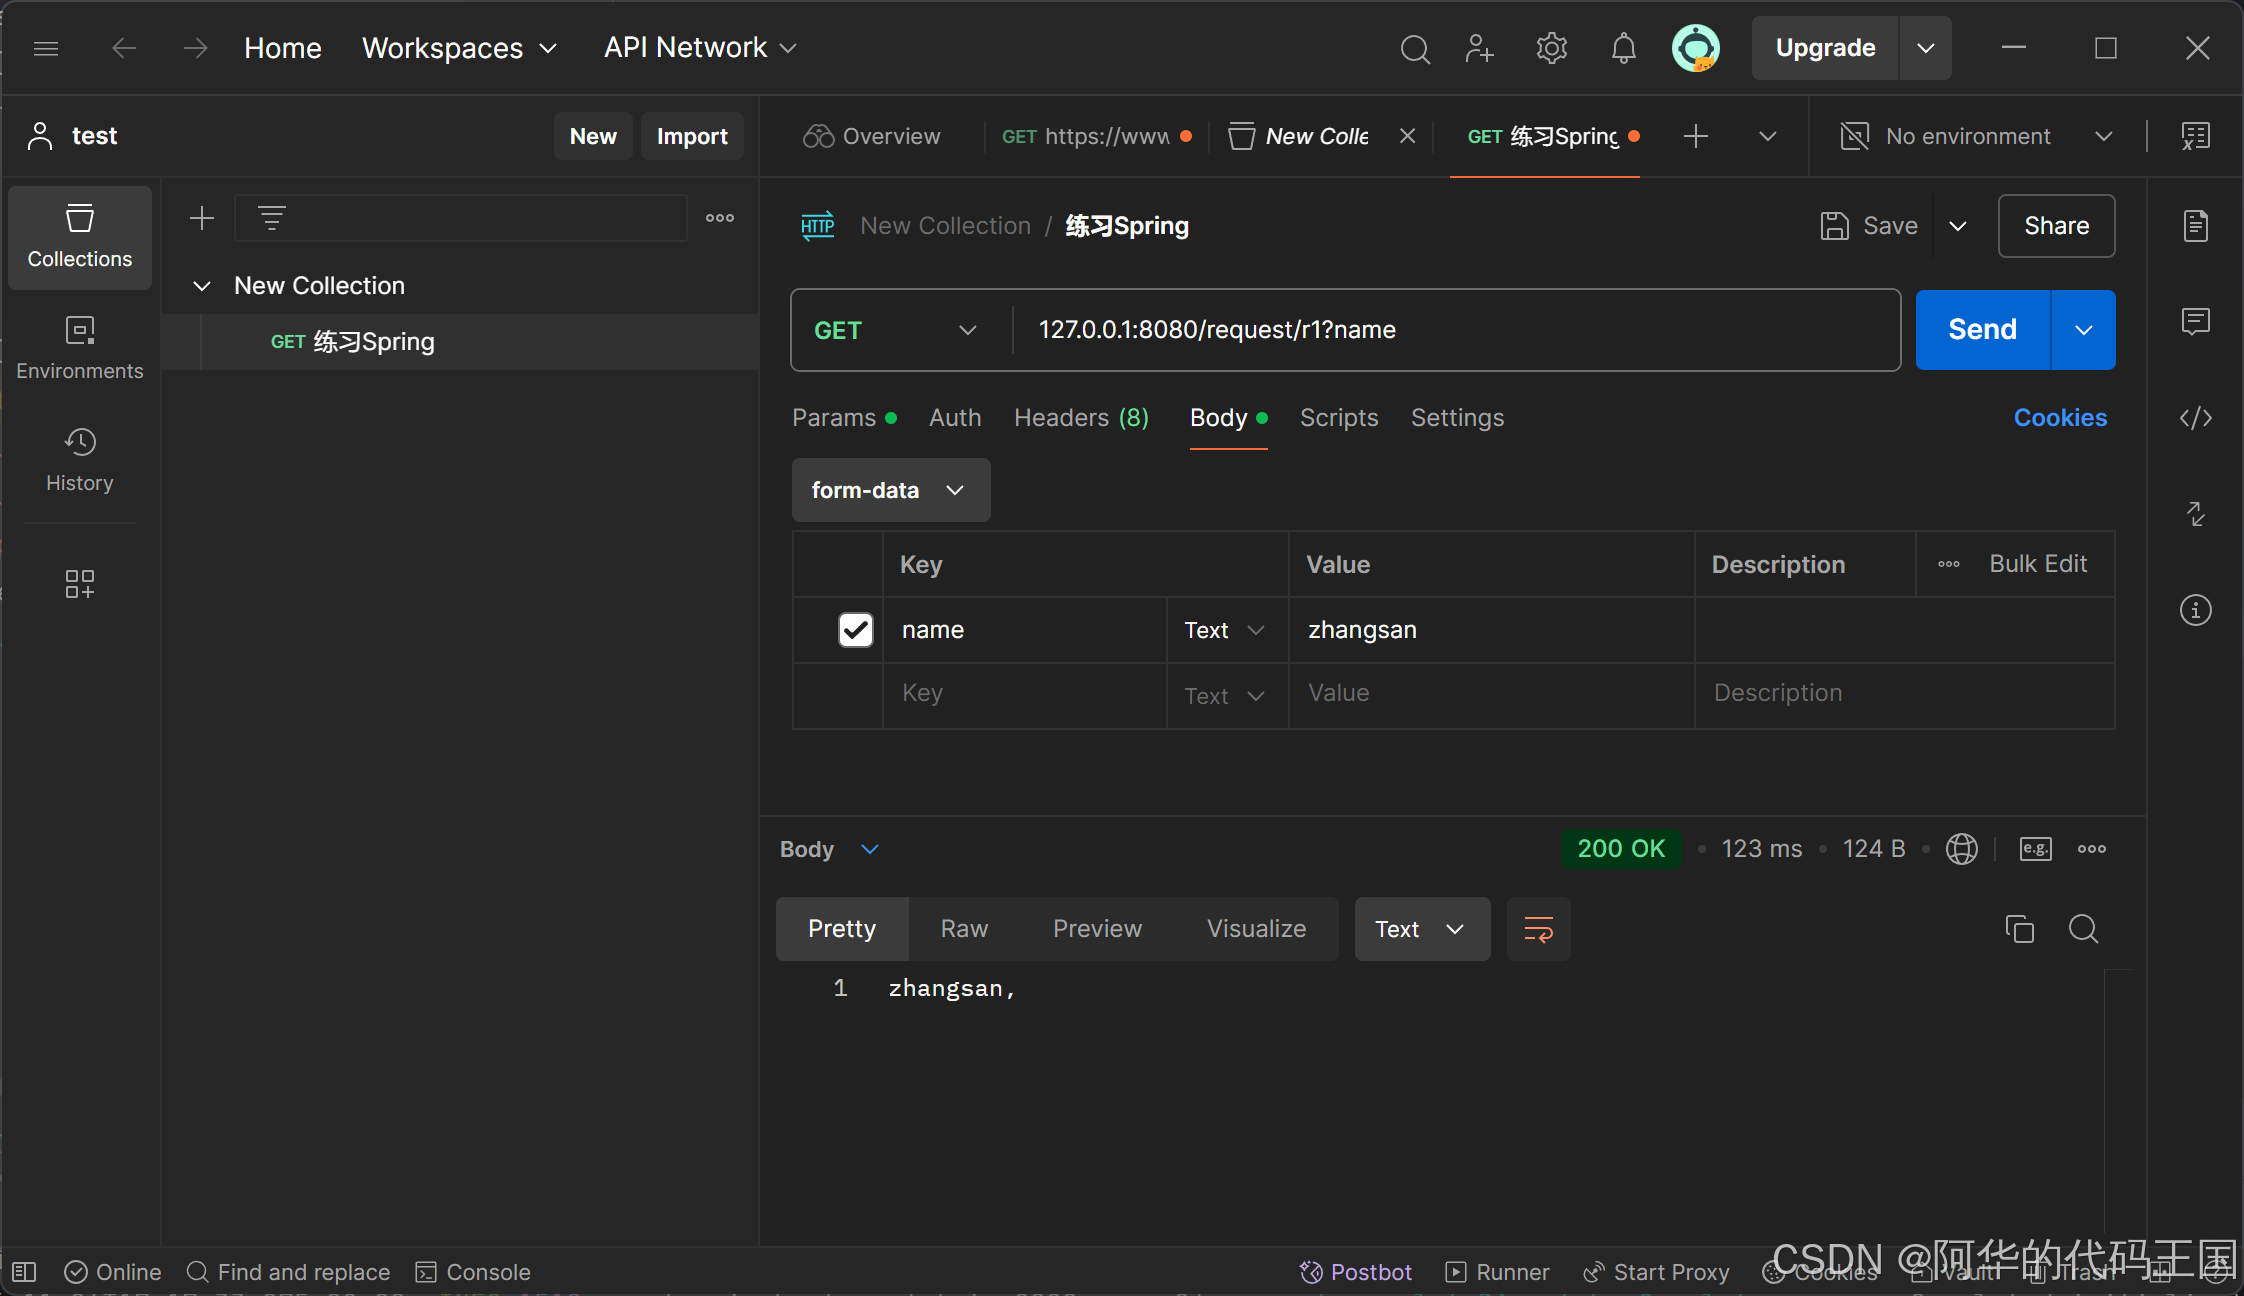Expand the form-data body type dropdown
This screenshot has width=2244, height=1296.
point(890,490)
